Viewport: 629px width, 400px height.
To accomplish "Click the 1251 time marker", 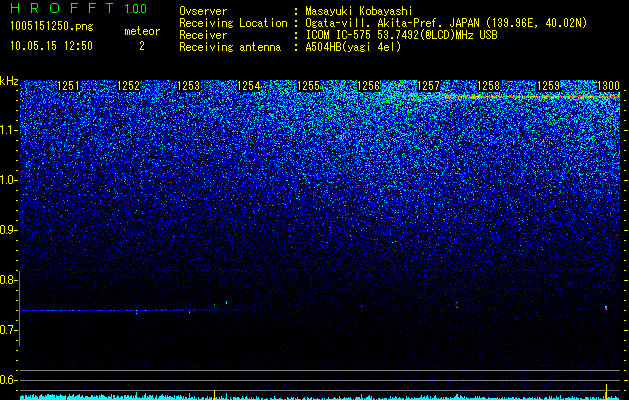I will (x=69, y=86).
